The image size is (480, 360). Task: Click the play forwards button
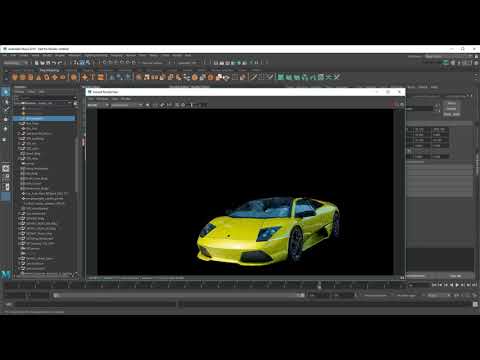[x=457, y=285]
